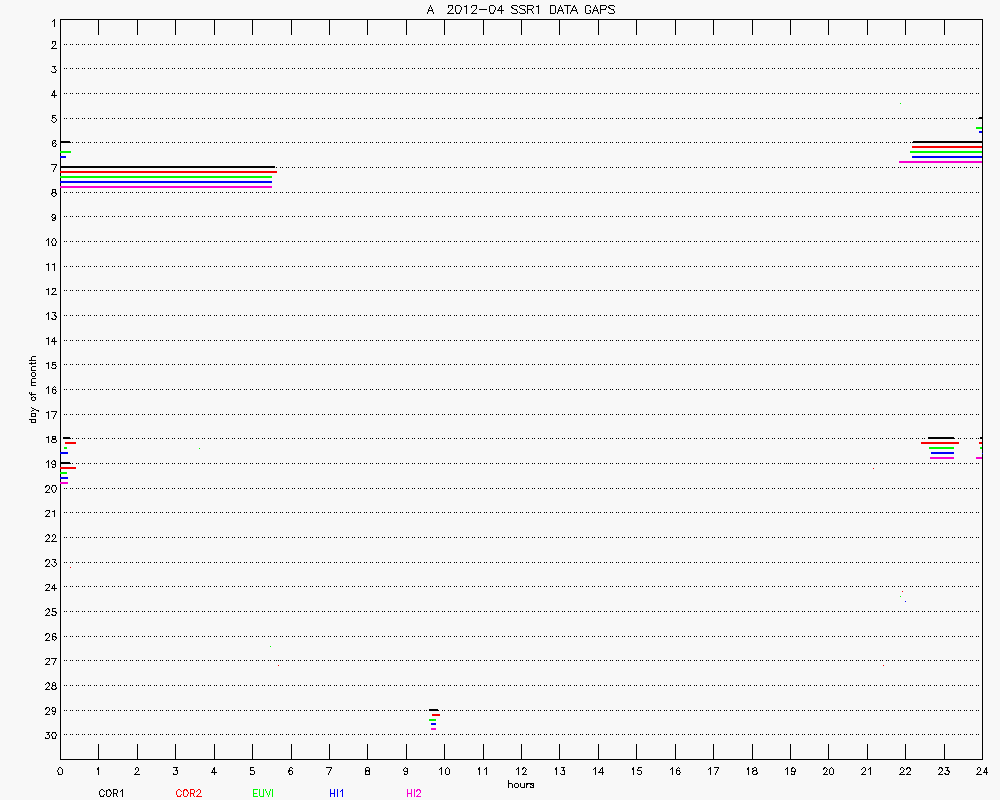Select the long magenta bar below day 7

(x=166, y=186)
